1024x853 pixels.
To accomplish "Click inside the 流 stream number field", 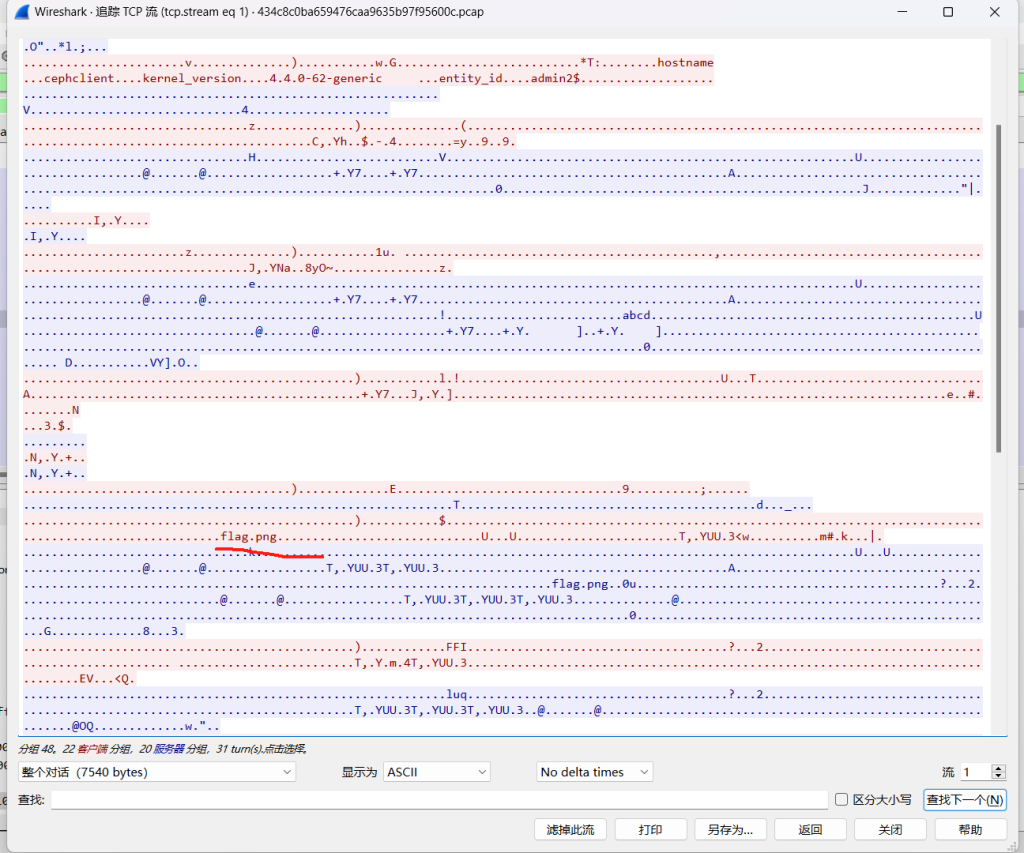I will [x=974, y=772].
